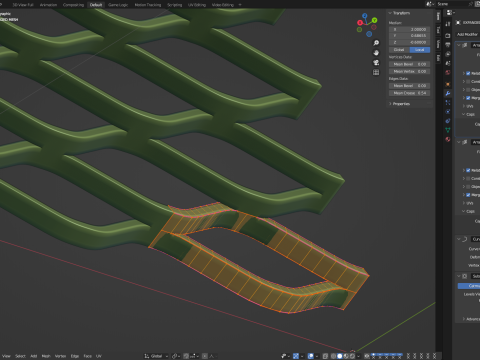Toggle camera view with the camera icon
The width and height of the screenshot is (480, 360).
tap(376, 63)
